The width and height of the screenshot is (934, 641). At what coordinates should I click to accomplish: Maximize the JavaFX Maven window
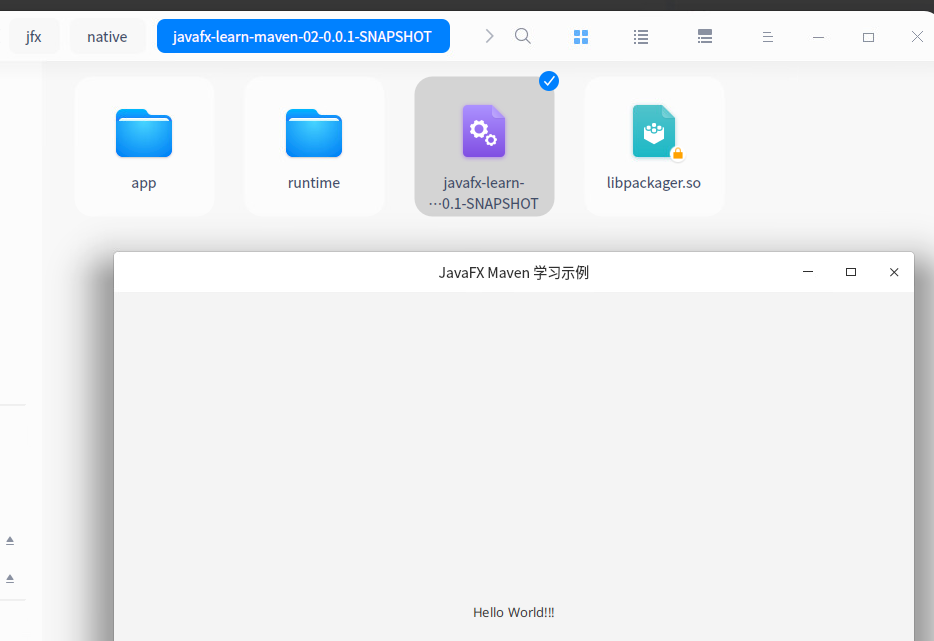point(851,272)
